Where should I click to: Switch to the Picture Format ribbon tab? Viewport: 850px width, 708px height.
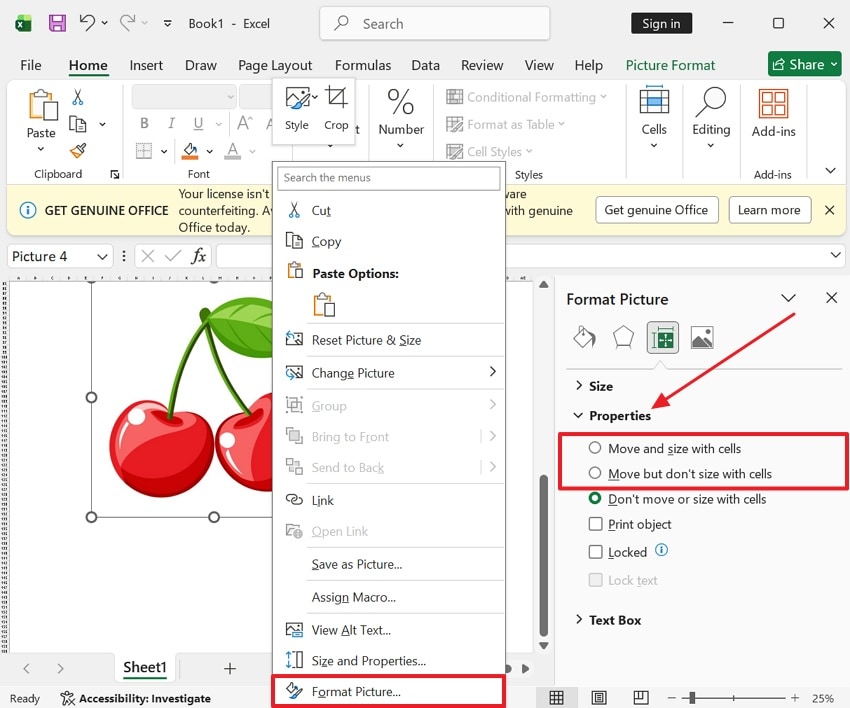pyautogui.click(x=670, y=64)
